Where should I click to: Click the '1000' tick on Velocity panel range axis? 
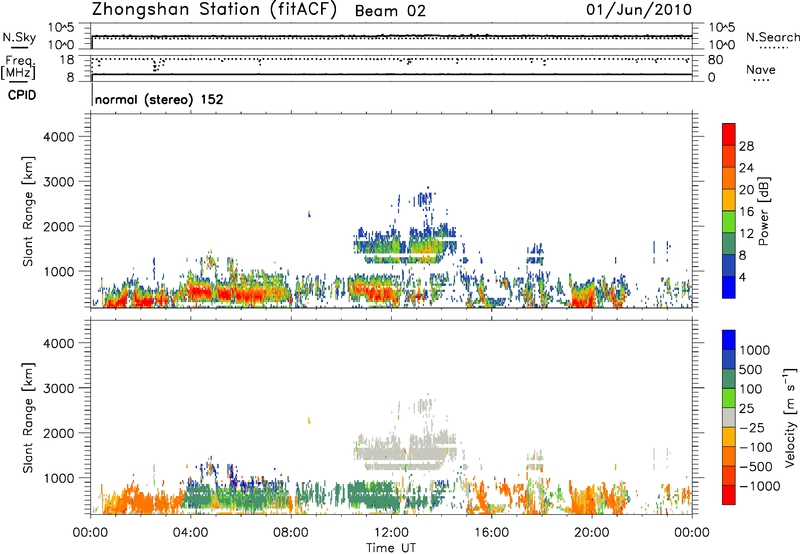(x=59, y=478)
